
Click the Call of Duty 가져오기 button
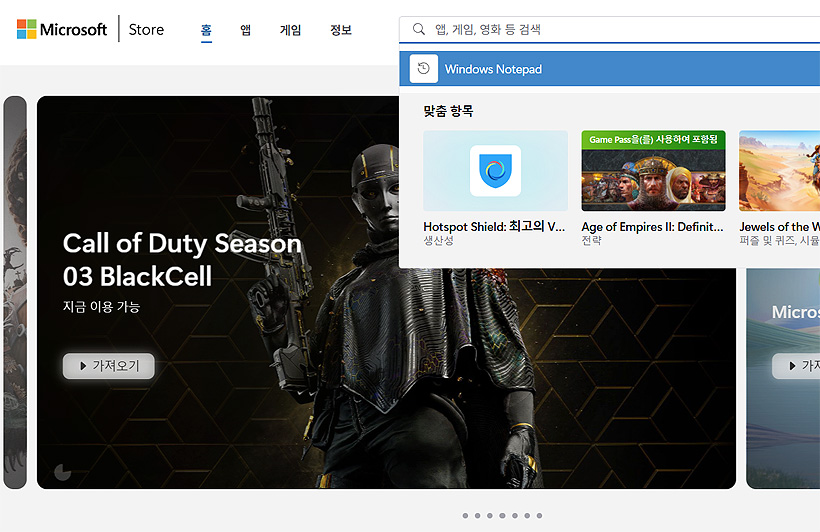(x=109, y=366)
